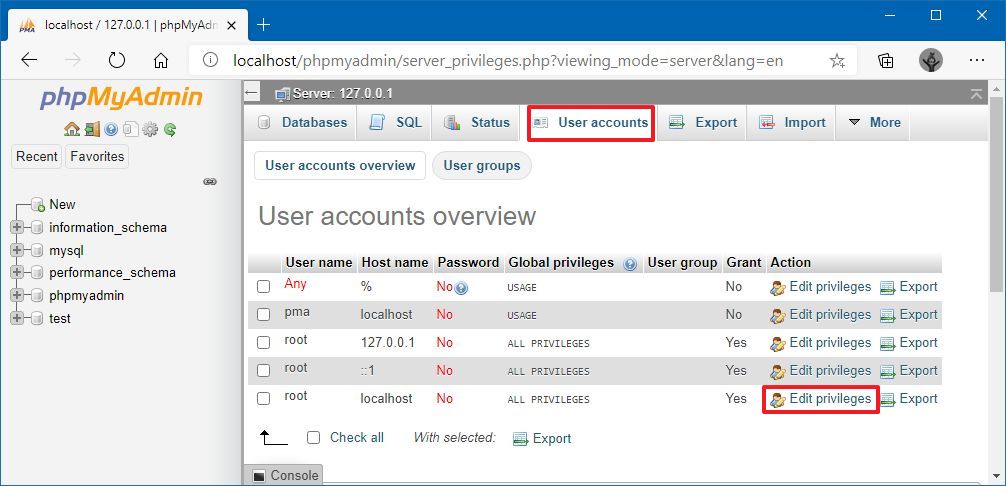Viewport: 1006px width, 486px height.
Task: Open the More dropdown menu
Action: [x=874, y=122]
